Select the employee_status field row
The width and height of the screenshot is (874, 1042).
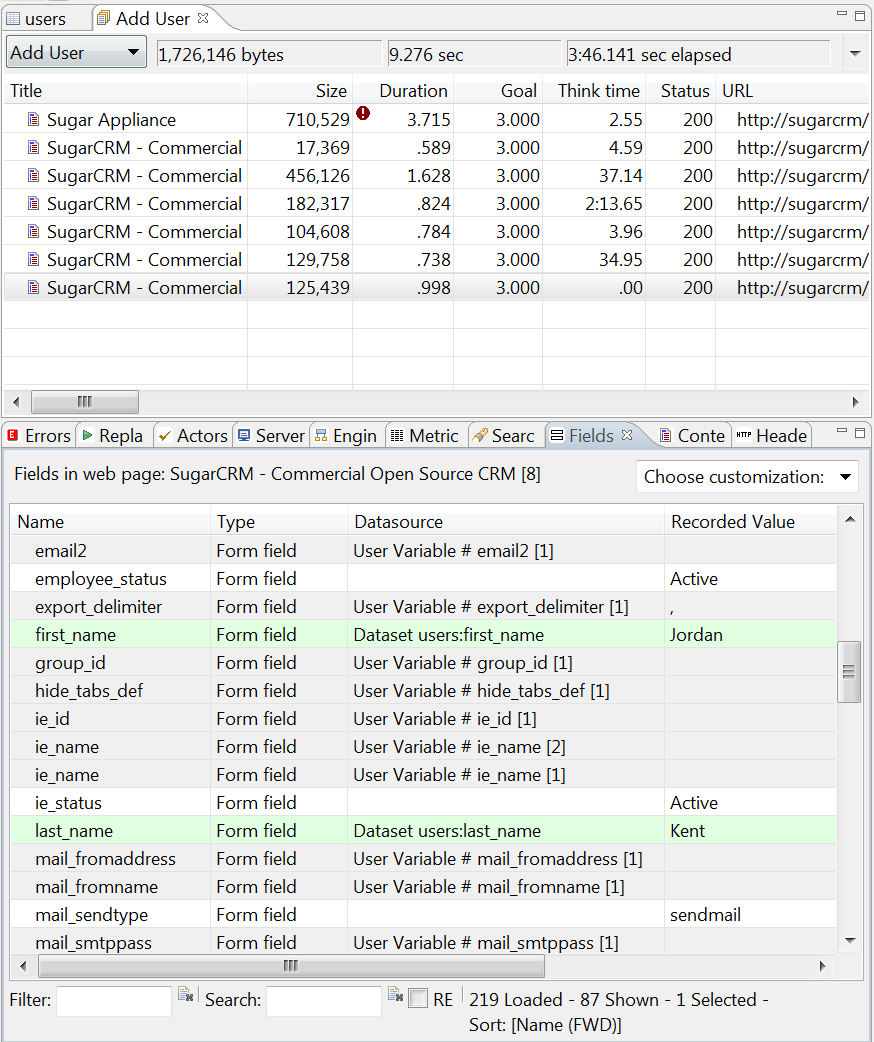click(423, 579)
